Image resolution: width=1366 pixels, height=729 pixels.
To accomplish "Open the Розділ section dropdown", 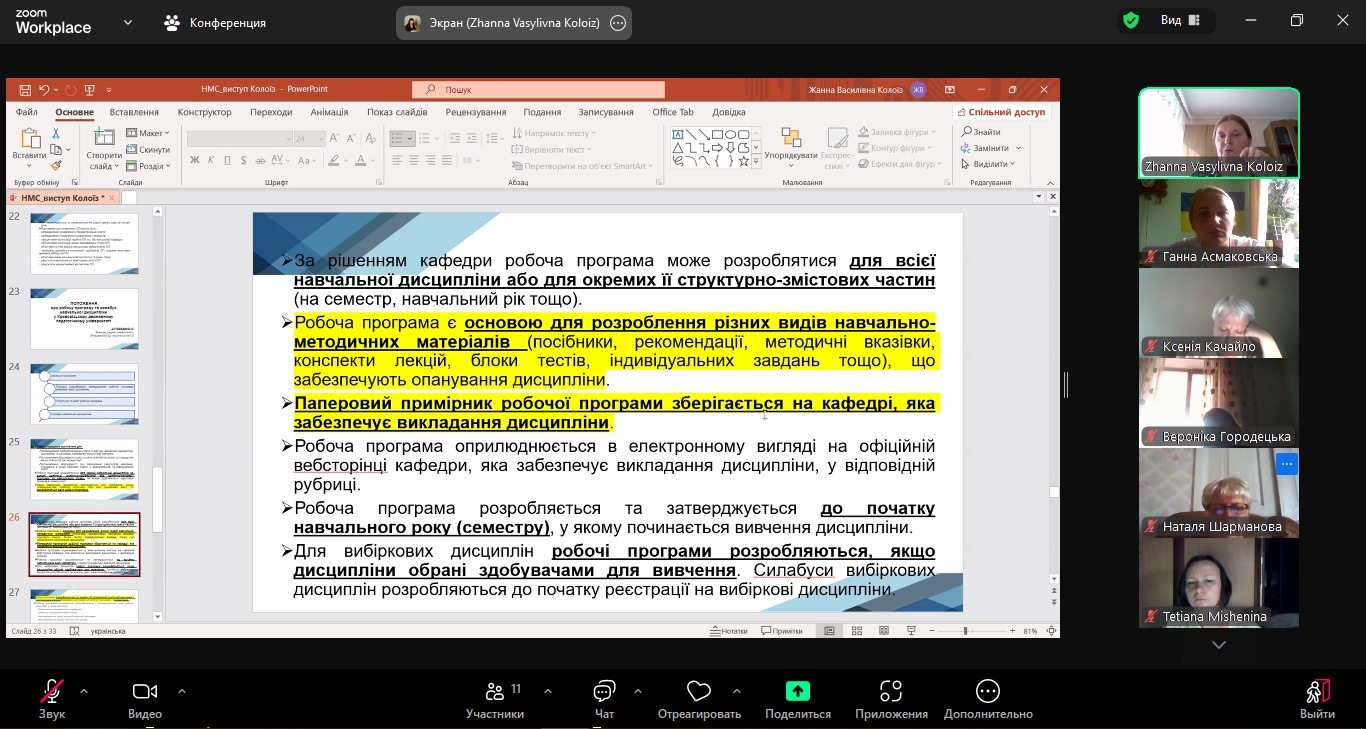I will pos(148,166).
